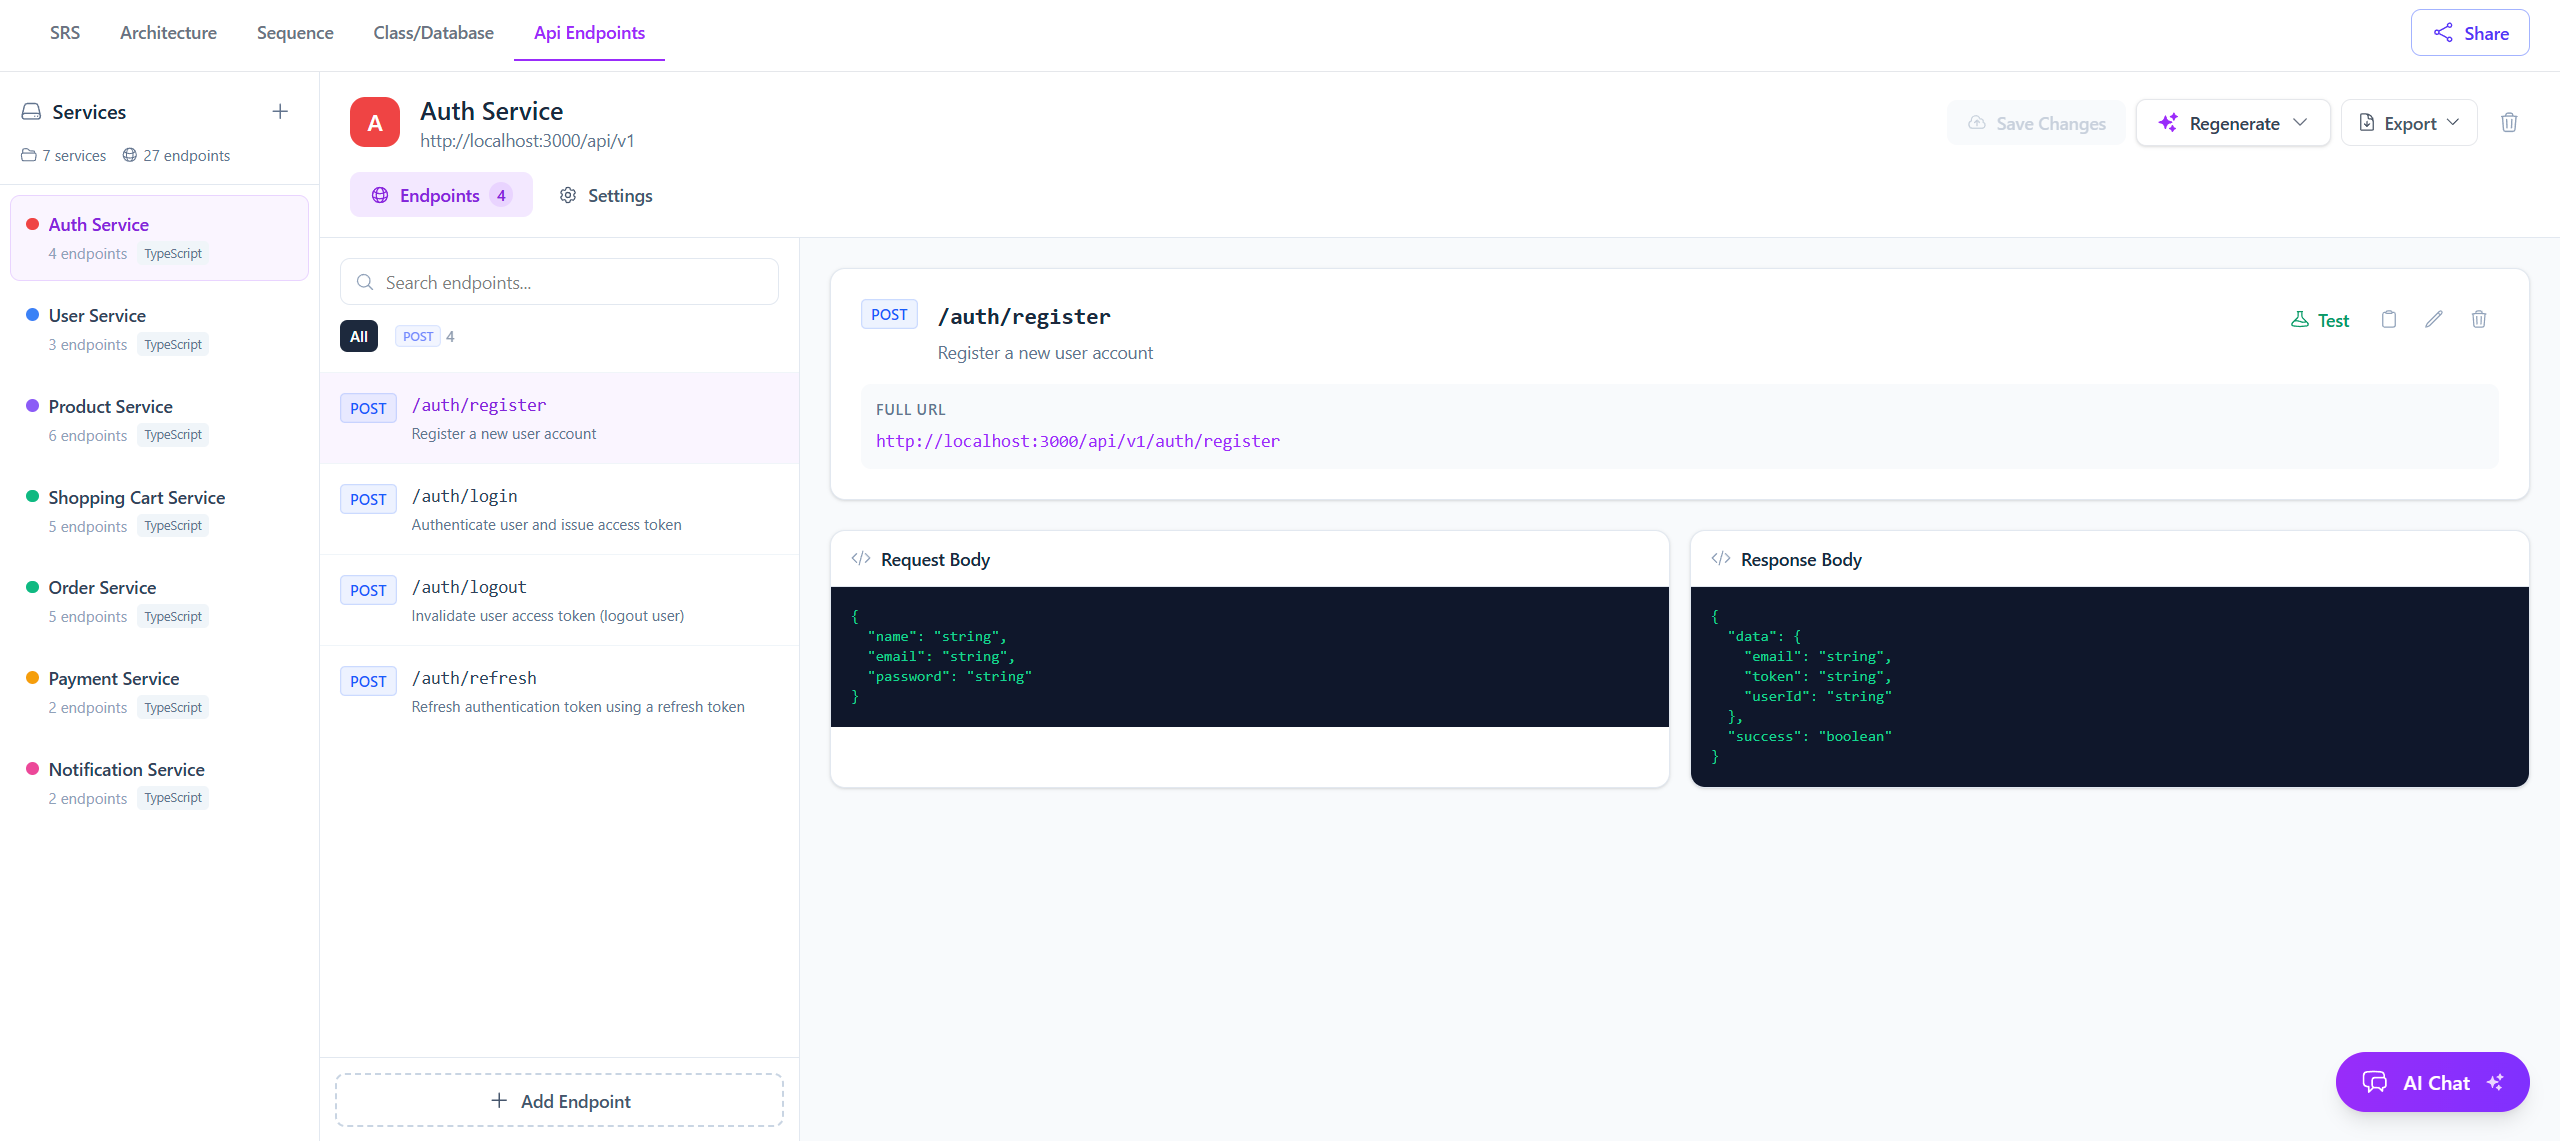Run Test on the /auth/register endpoint
Screen dimensions: 2560x1141
pyautogui.click(x=2320, y=319)
